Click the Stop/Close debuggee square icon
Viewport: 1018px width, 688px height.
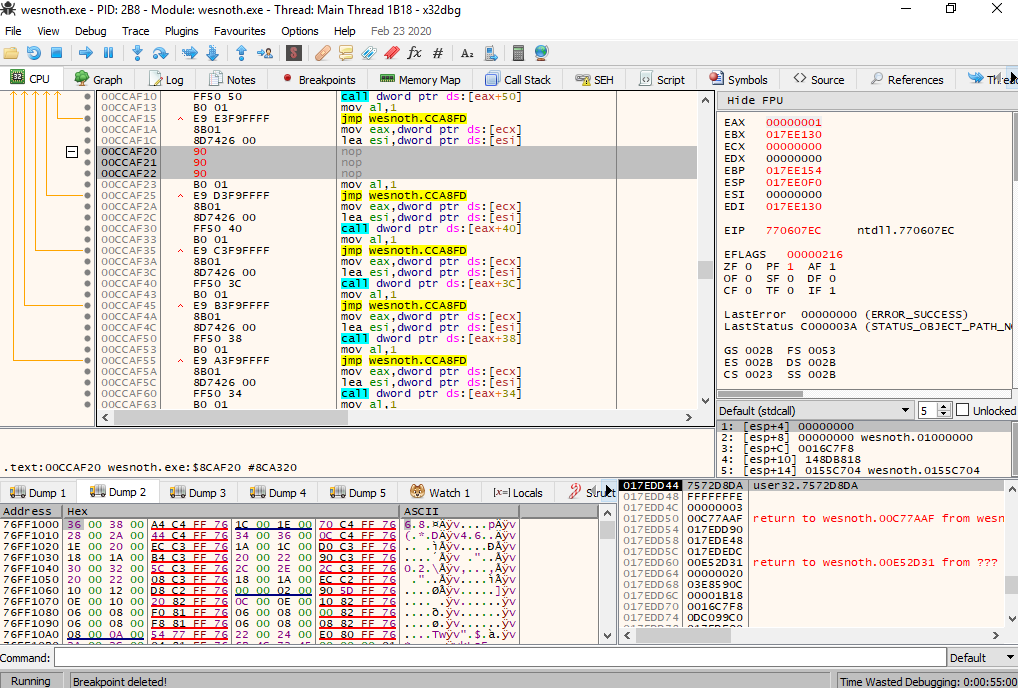click(x=56, y=53)
